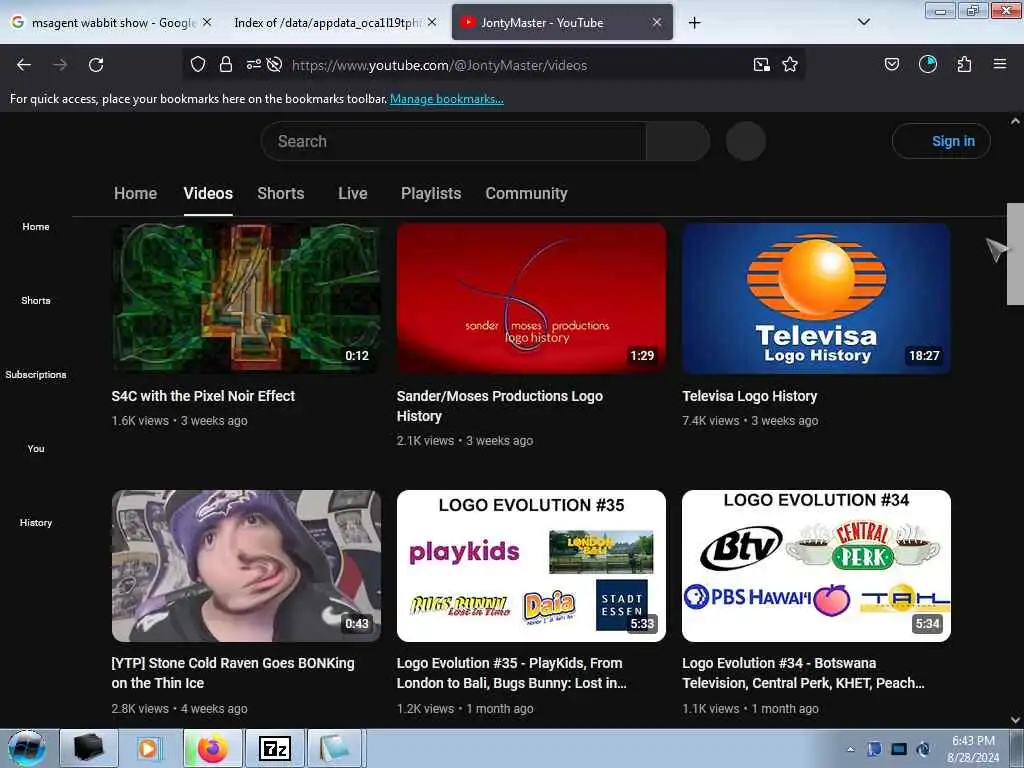List all tabs with the chevron dropdown
The height and width of the screenshot is (768, 1024).
click(x=864, y=22)
